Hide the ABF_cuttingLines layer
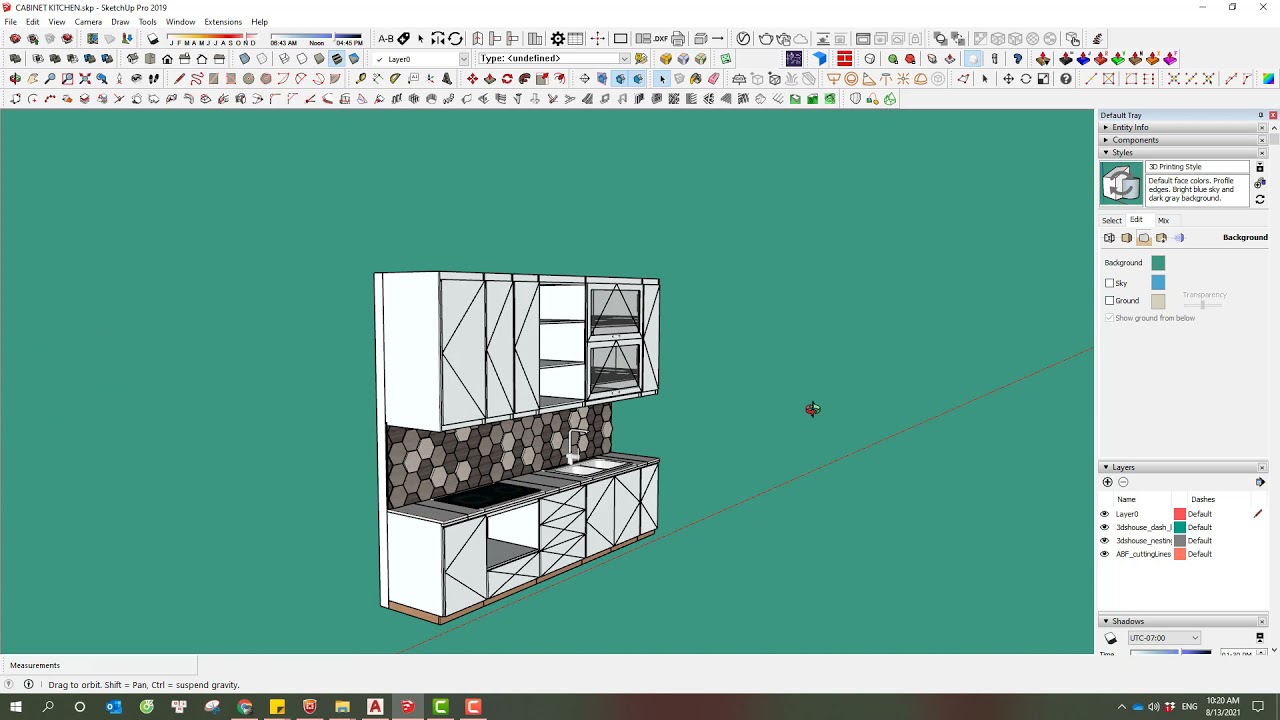This screenshot has width=1280, height=720. click(1105, 554)
